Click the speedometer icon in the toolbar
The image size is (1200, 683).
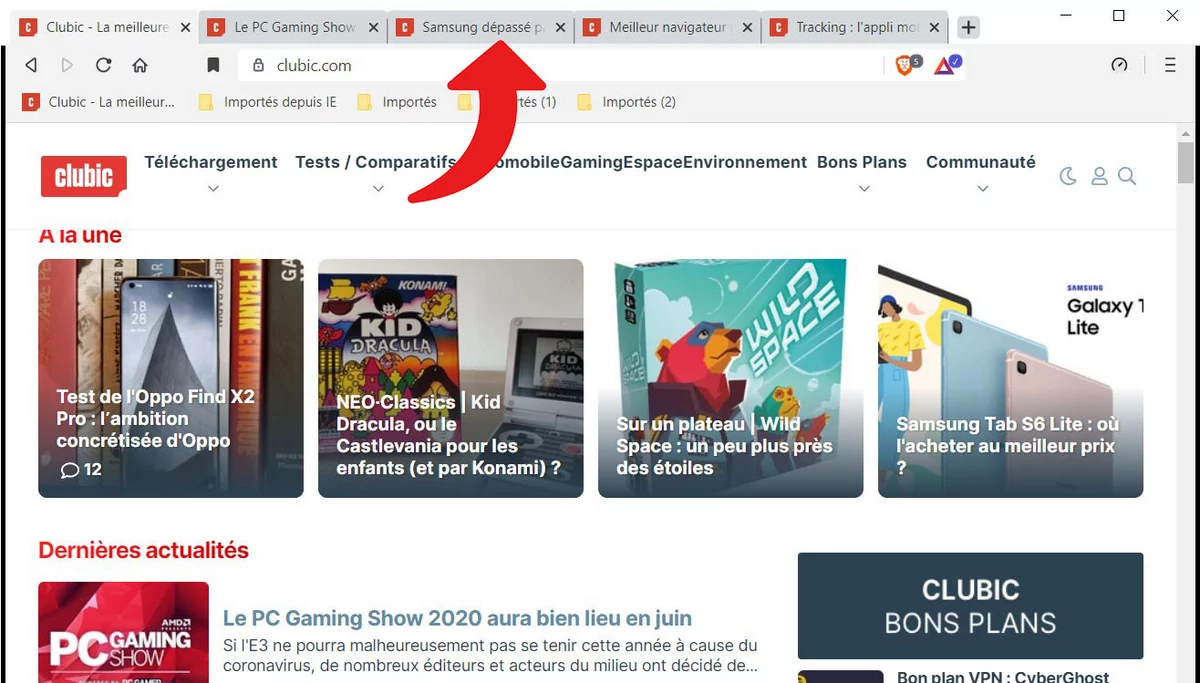(1119, 65)
